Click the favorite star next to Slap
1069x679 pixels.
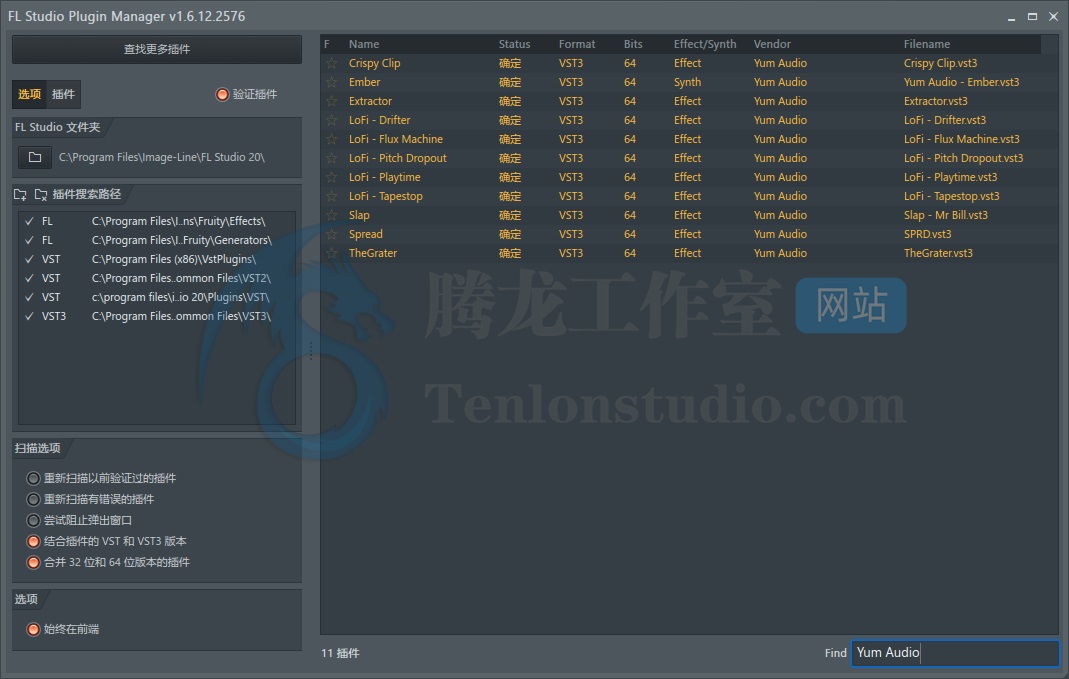click(x=331, y=215)
